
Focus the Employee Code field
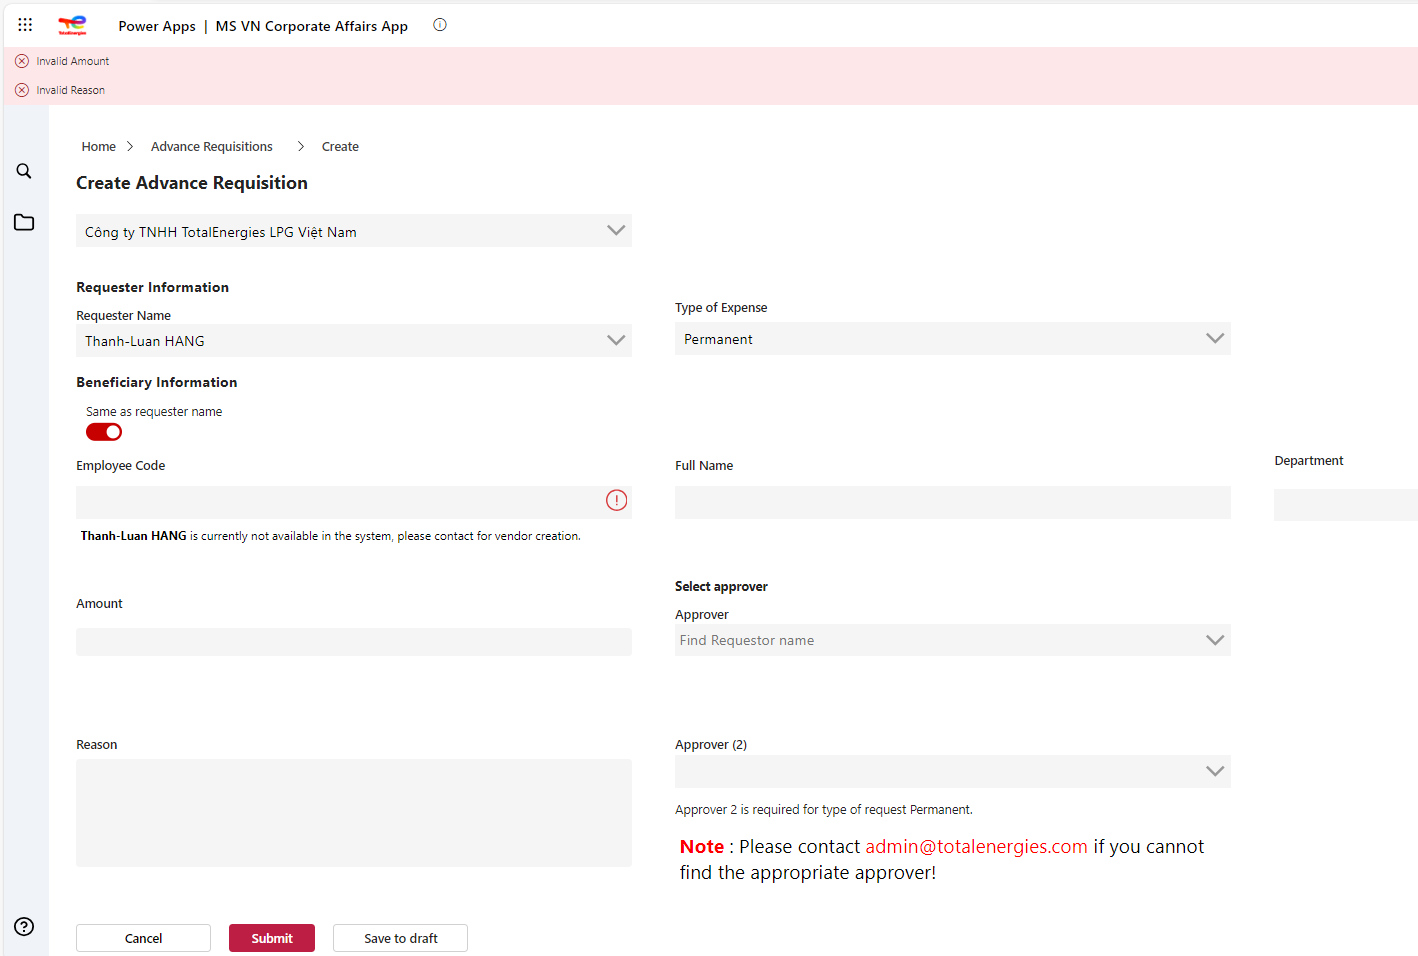tap(354, 502)
